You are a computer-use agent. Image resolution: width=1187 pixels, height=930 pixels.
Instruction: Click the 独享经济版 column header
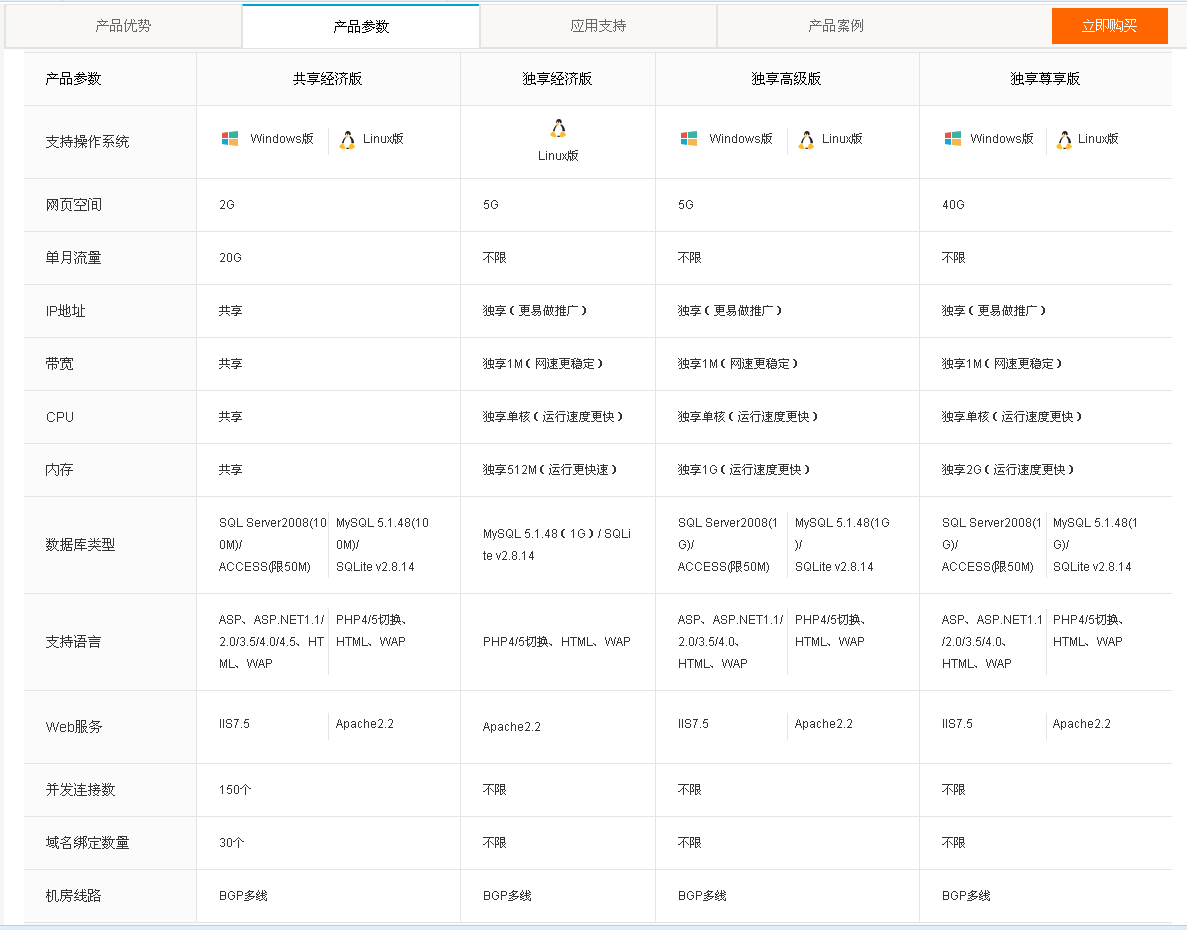pos(557,79)
